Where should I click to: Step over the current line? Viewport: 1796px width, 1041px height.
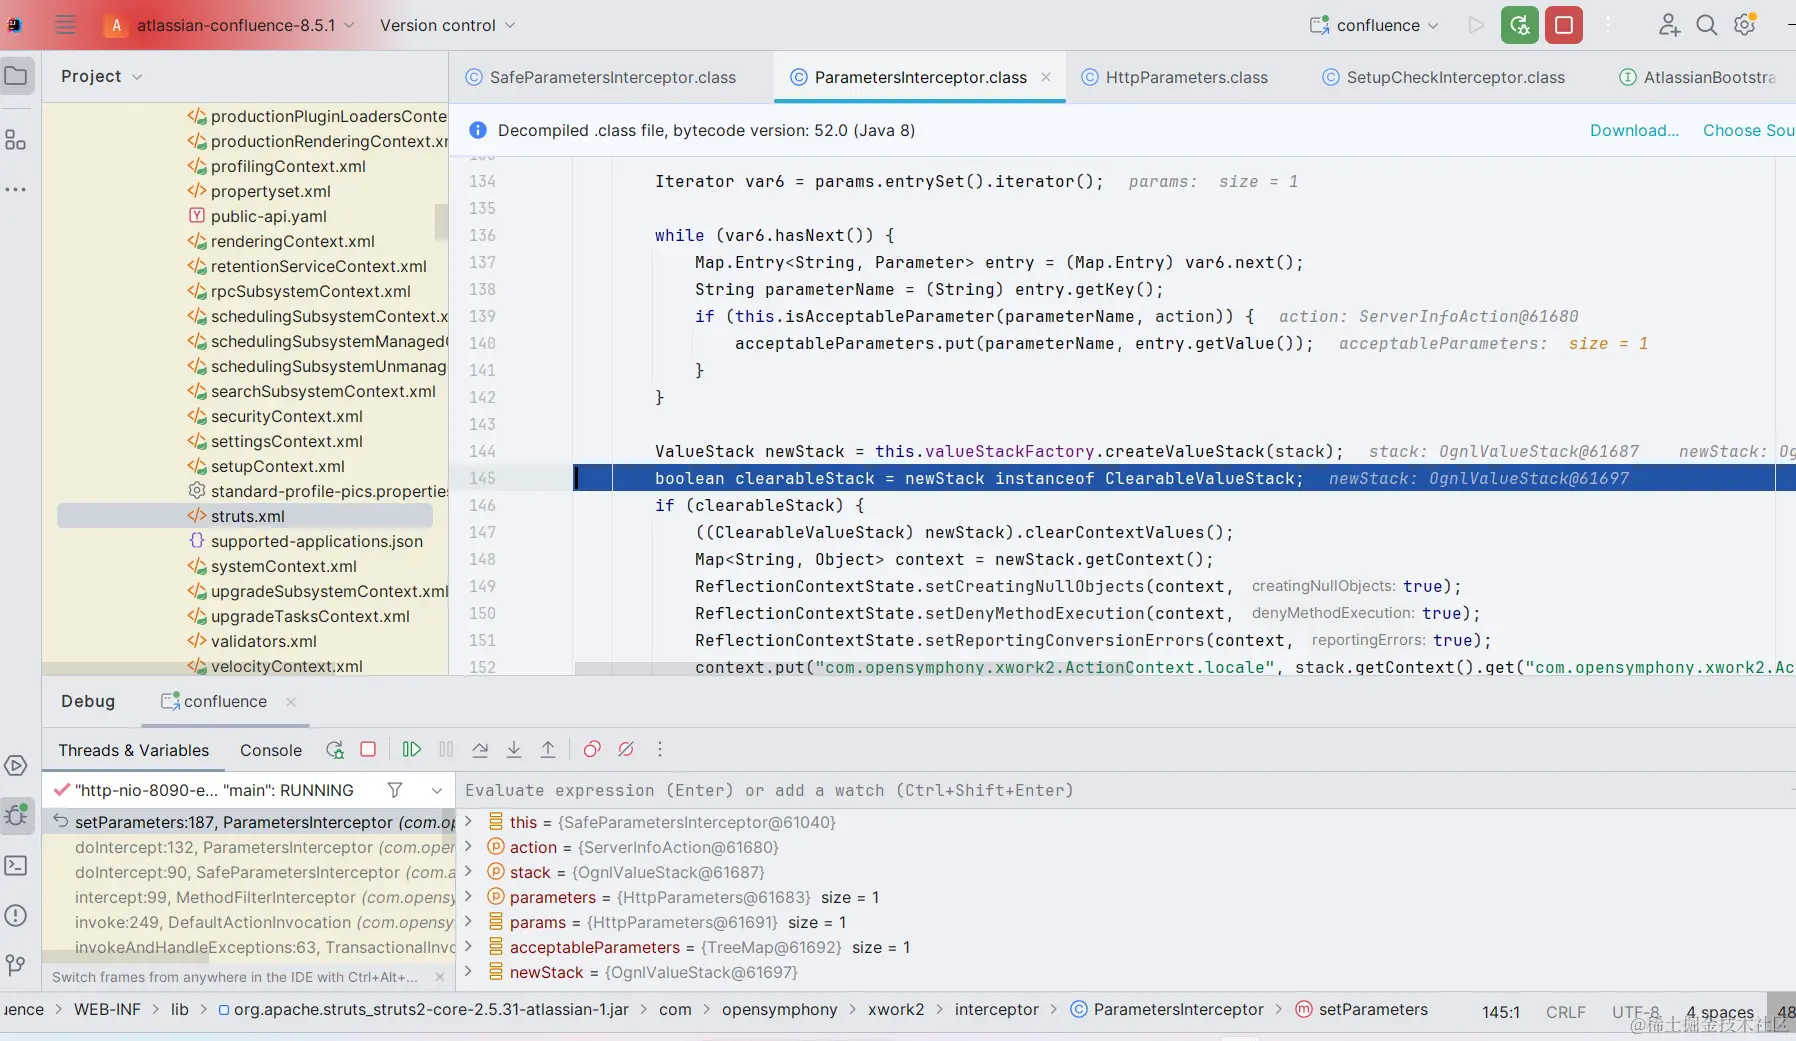pyautogui.click(x=481, y=749)
